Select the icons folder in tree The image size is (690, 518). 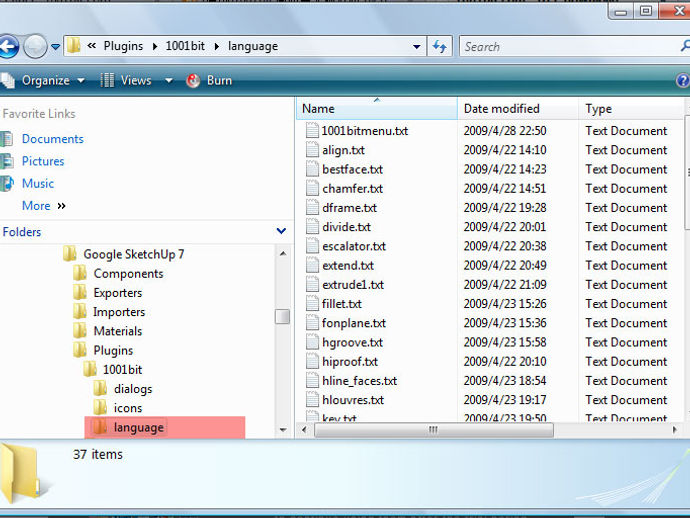[x=128, y=408]
